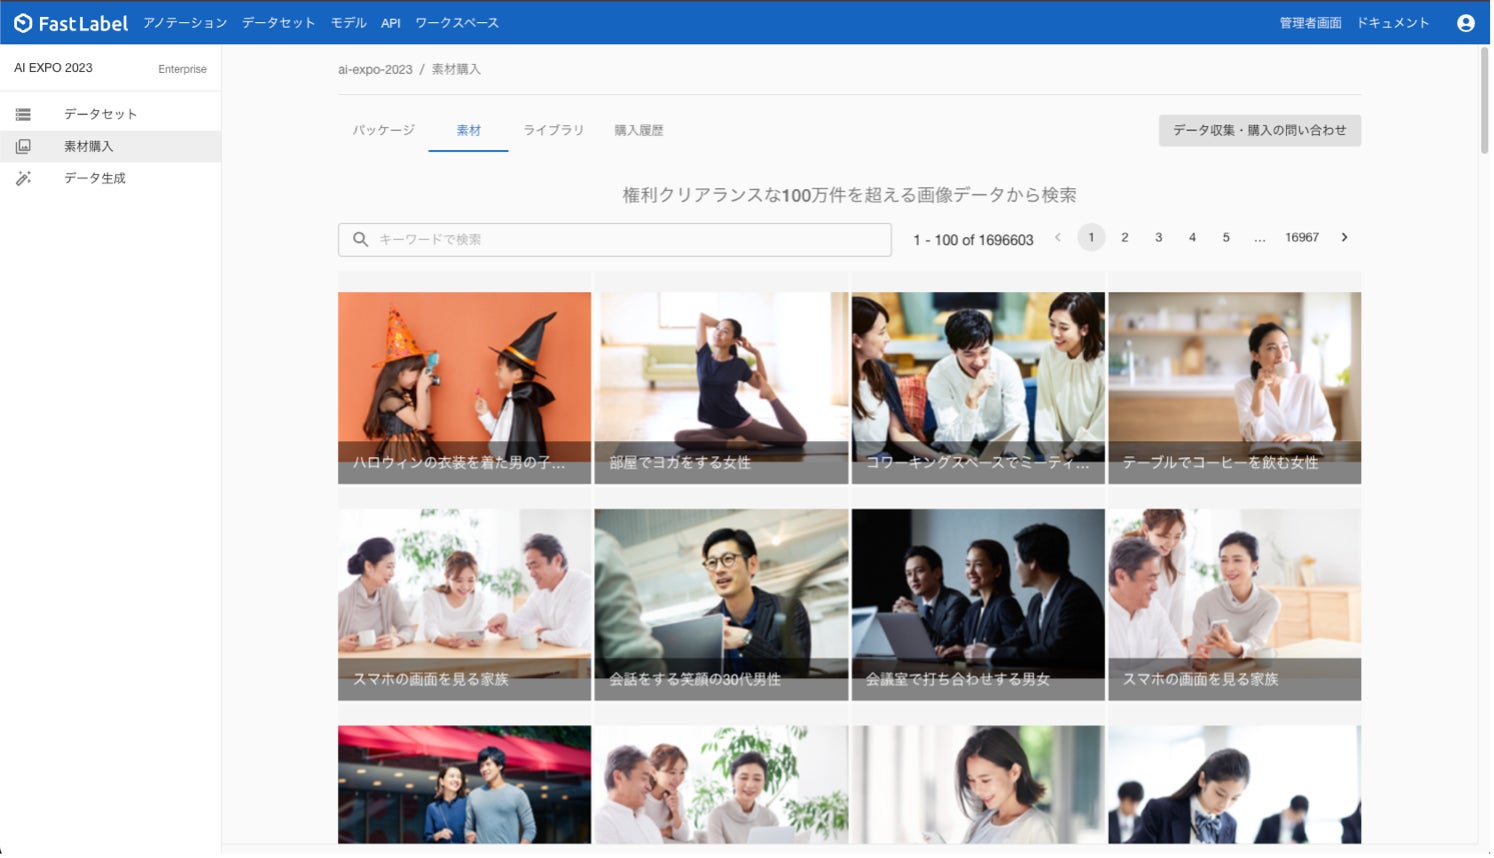1494x858 pixels.
Task: Click the 素材購入 breadcrumb item
Action: coord(457,70)
